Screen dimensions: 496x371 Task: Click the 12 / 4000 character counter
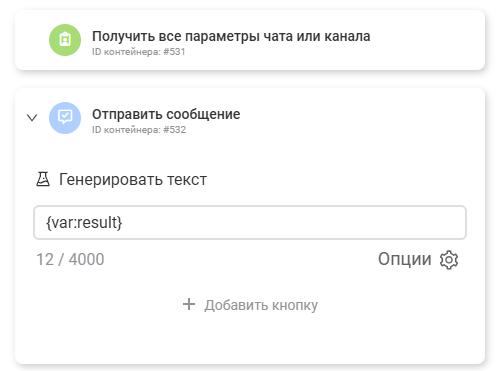pos(70,259)
